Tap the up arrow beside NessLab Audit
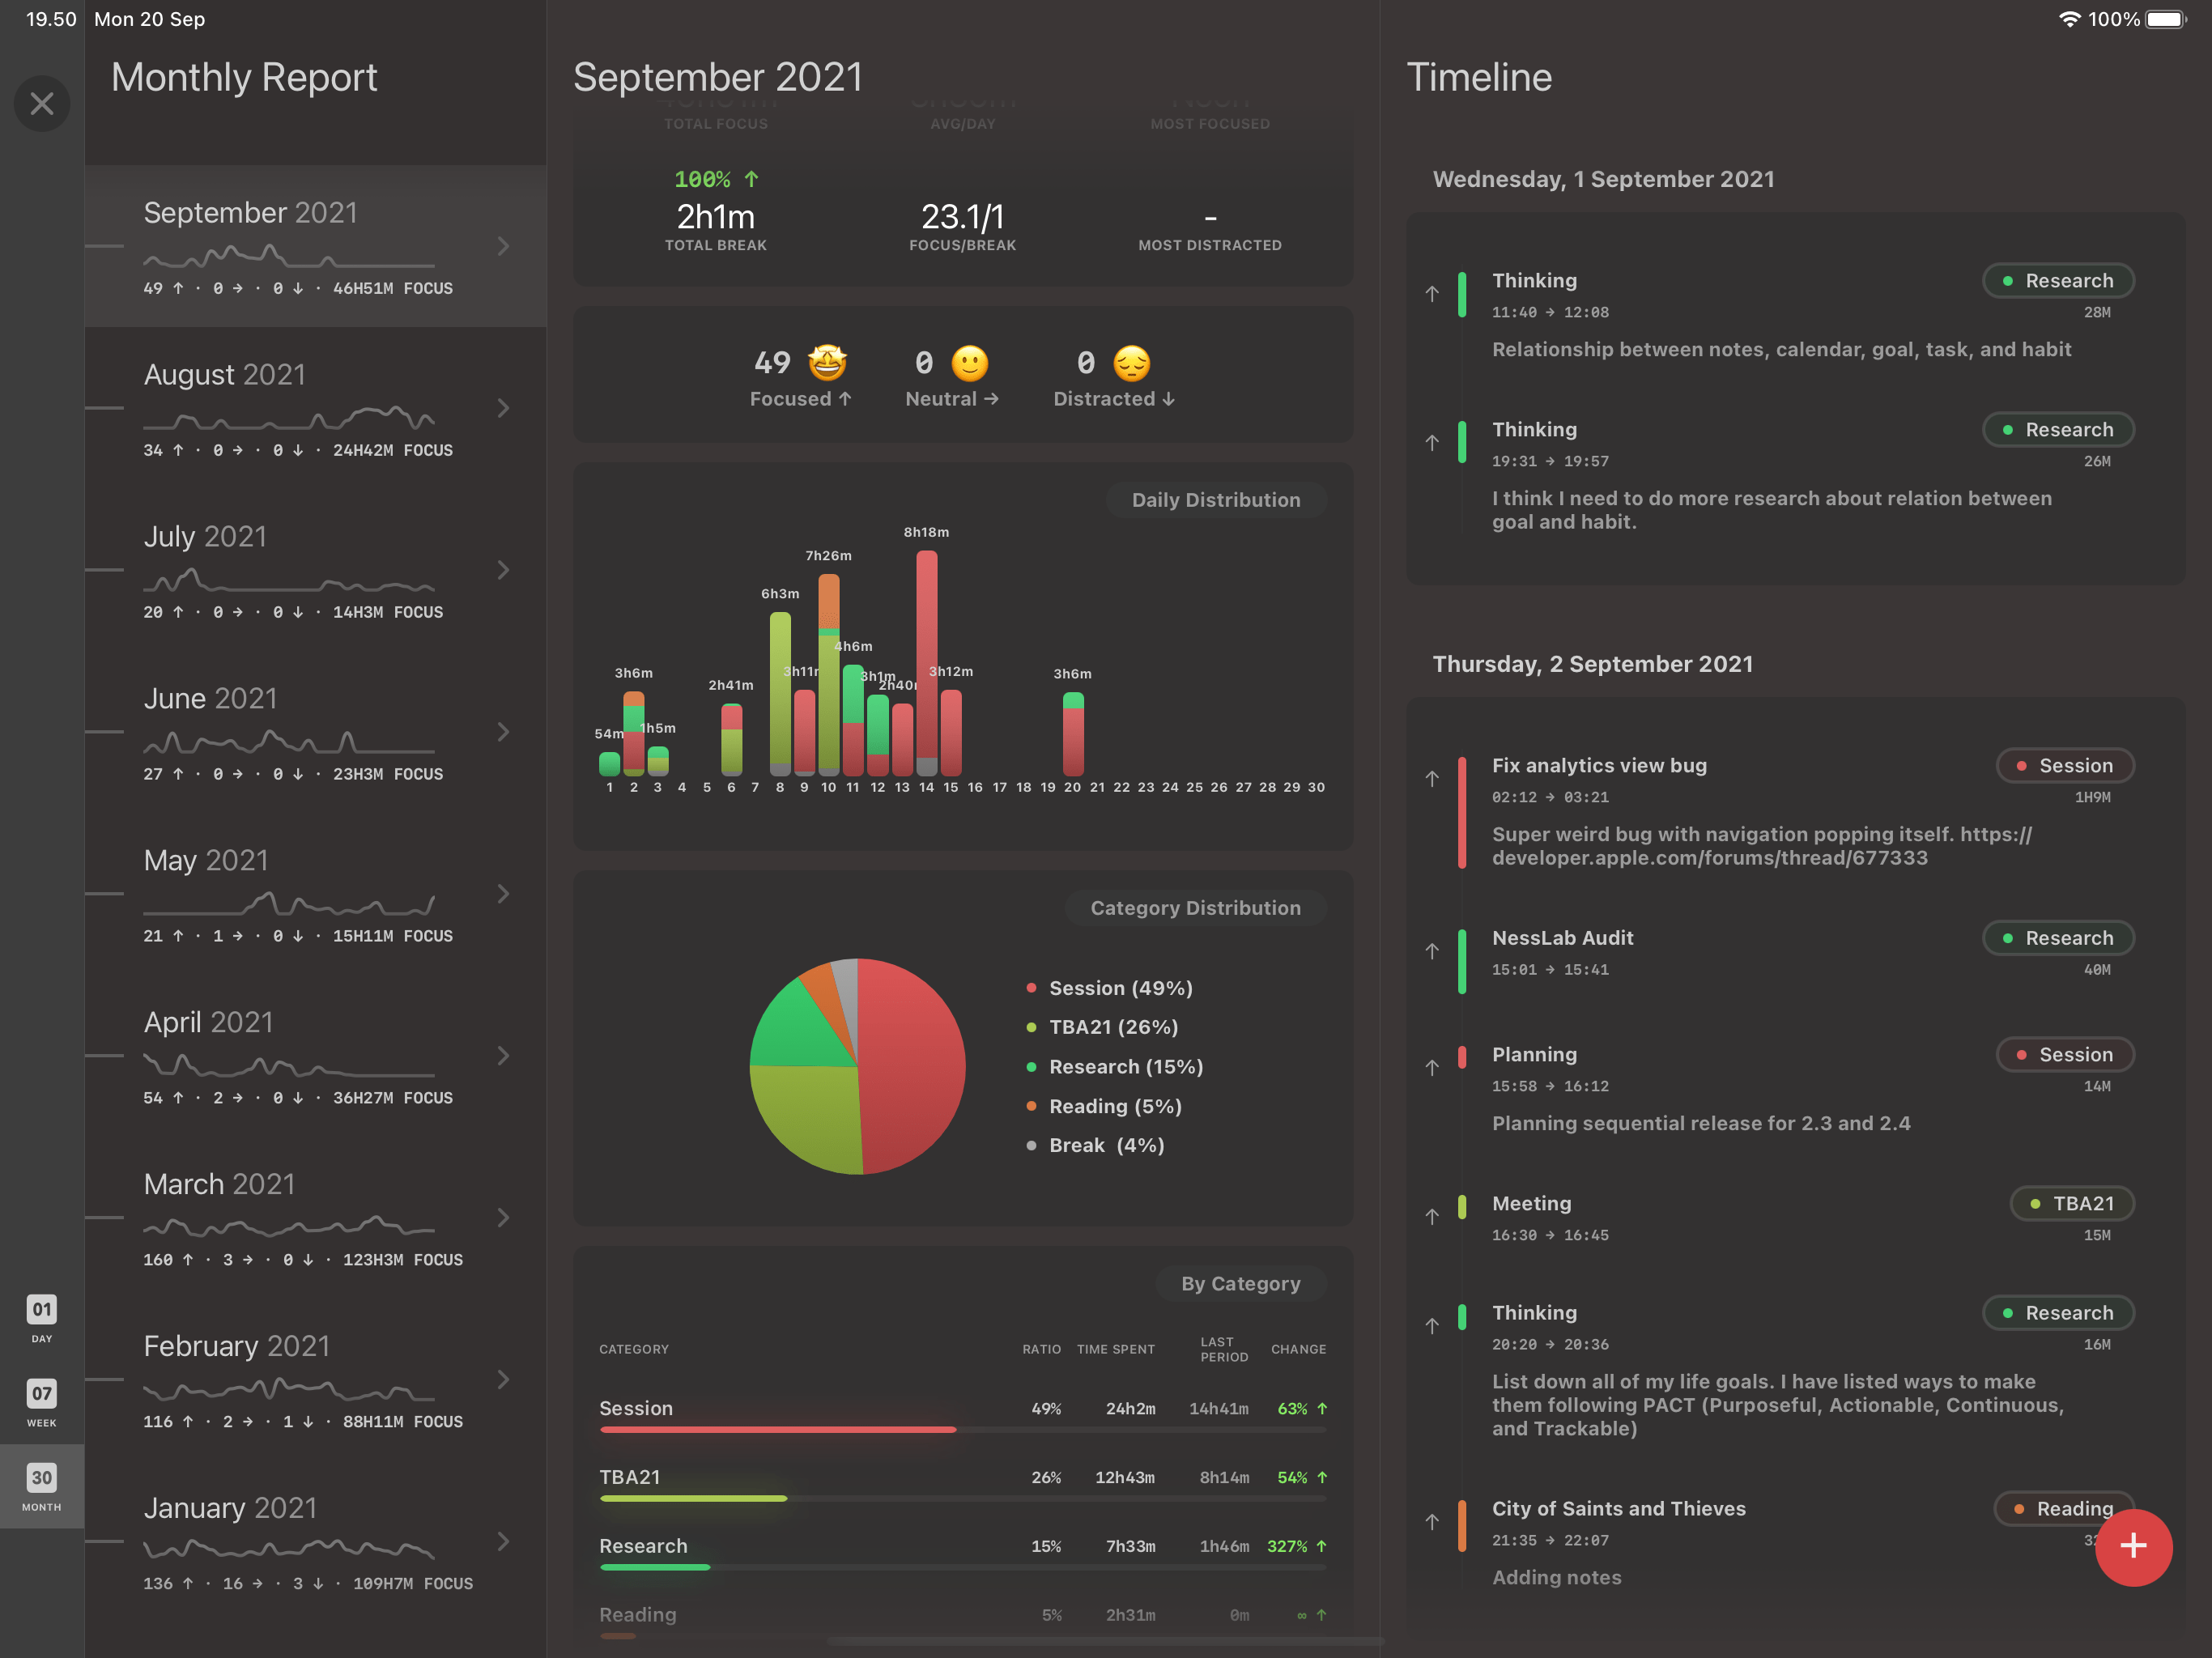 coord(1432,951)
